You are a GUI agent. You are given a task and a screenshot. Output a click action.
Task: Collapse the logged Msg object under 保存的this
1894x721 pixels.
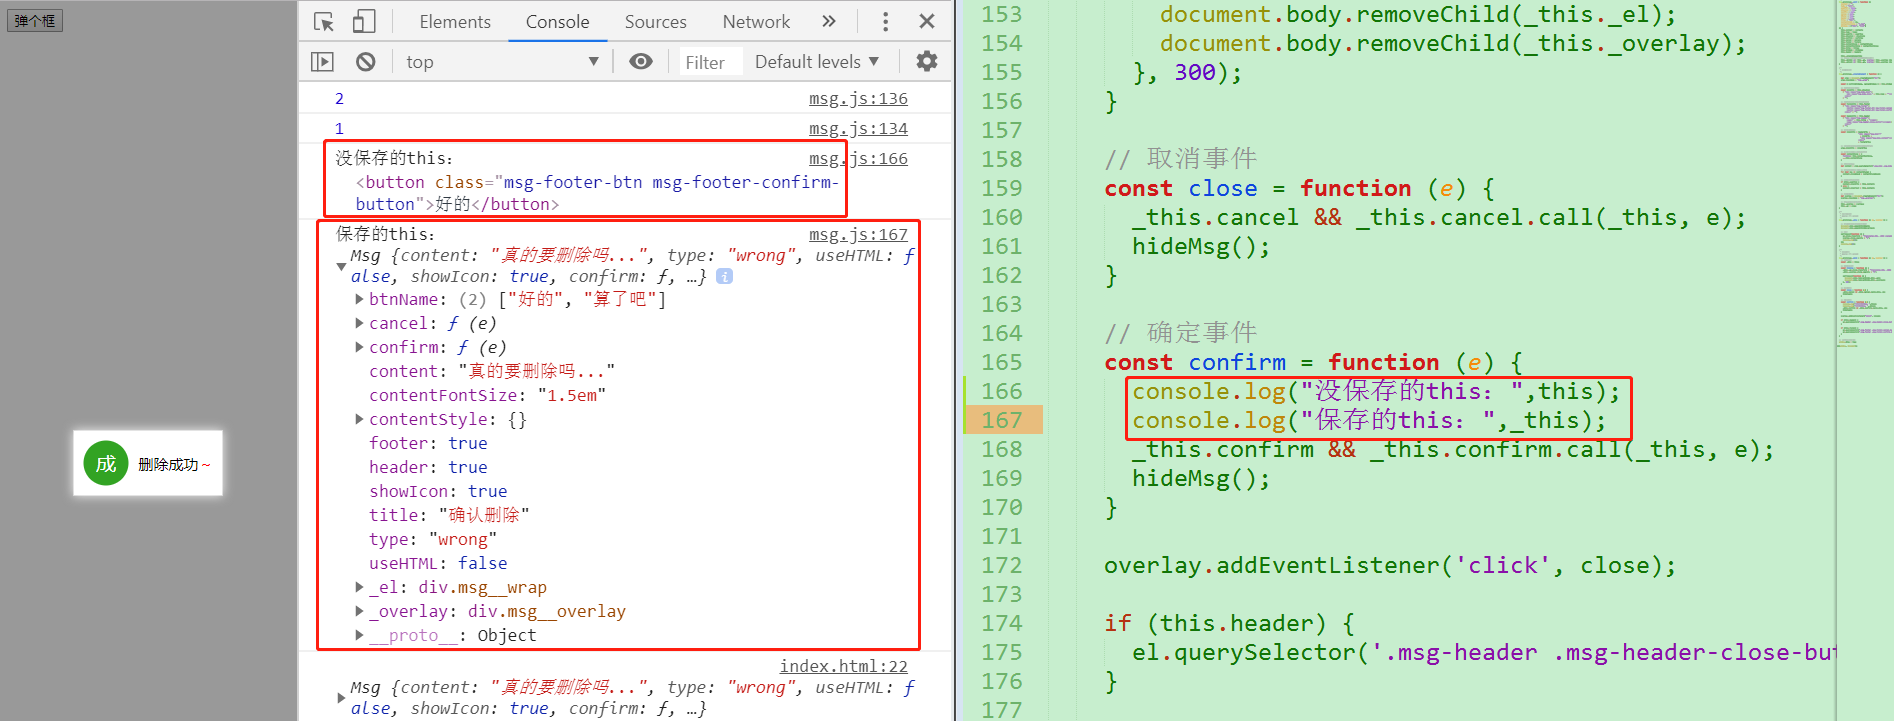[x=342, y=267]
